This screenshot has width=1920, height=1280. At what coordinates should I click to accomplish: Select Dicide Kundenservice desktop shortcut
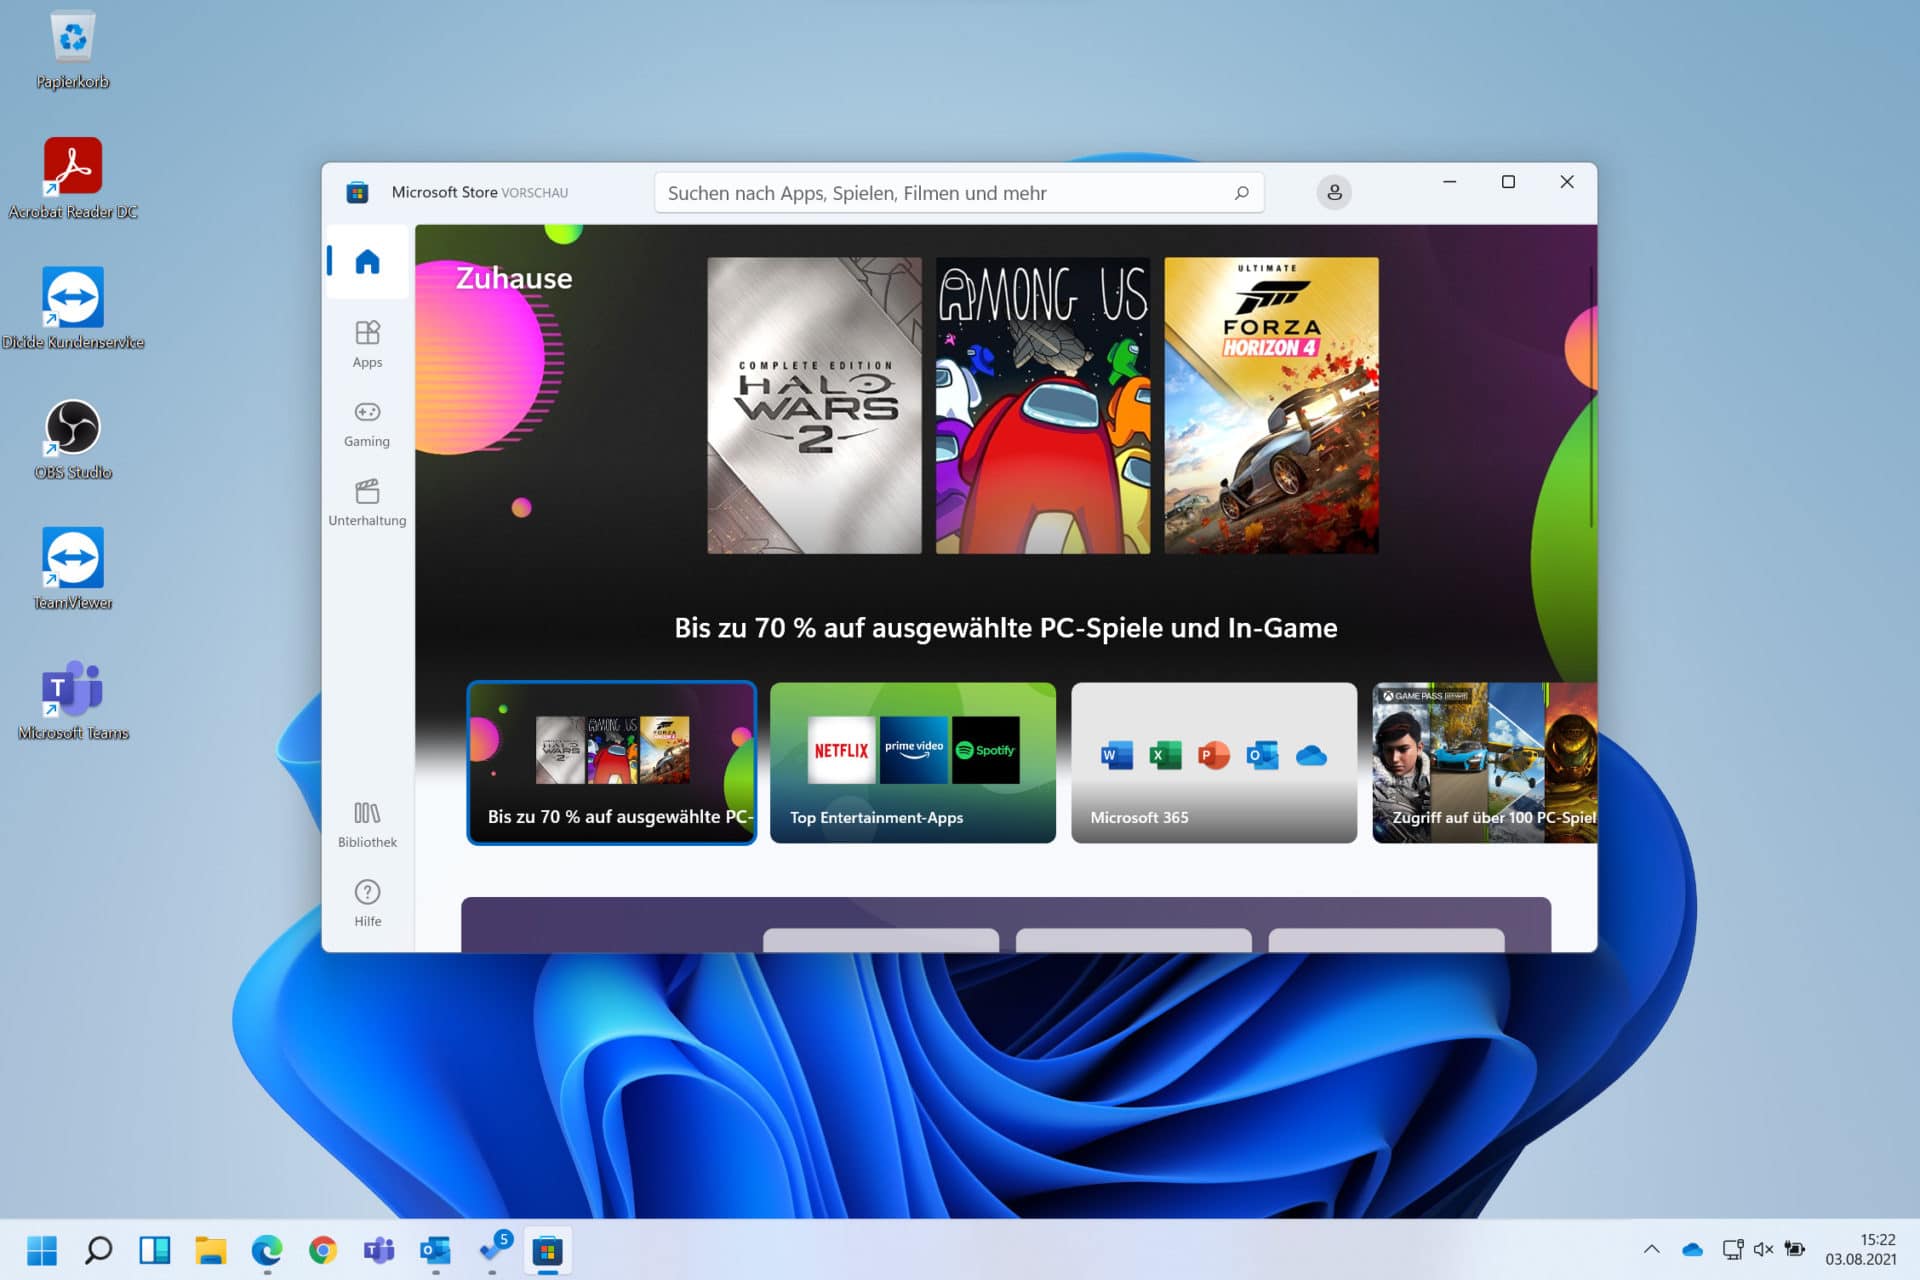73,310
